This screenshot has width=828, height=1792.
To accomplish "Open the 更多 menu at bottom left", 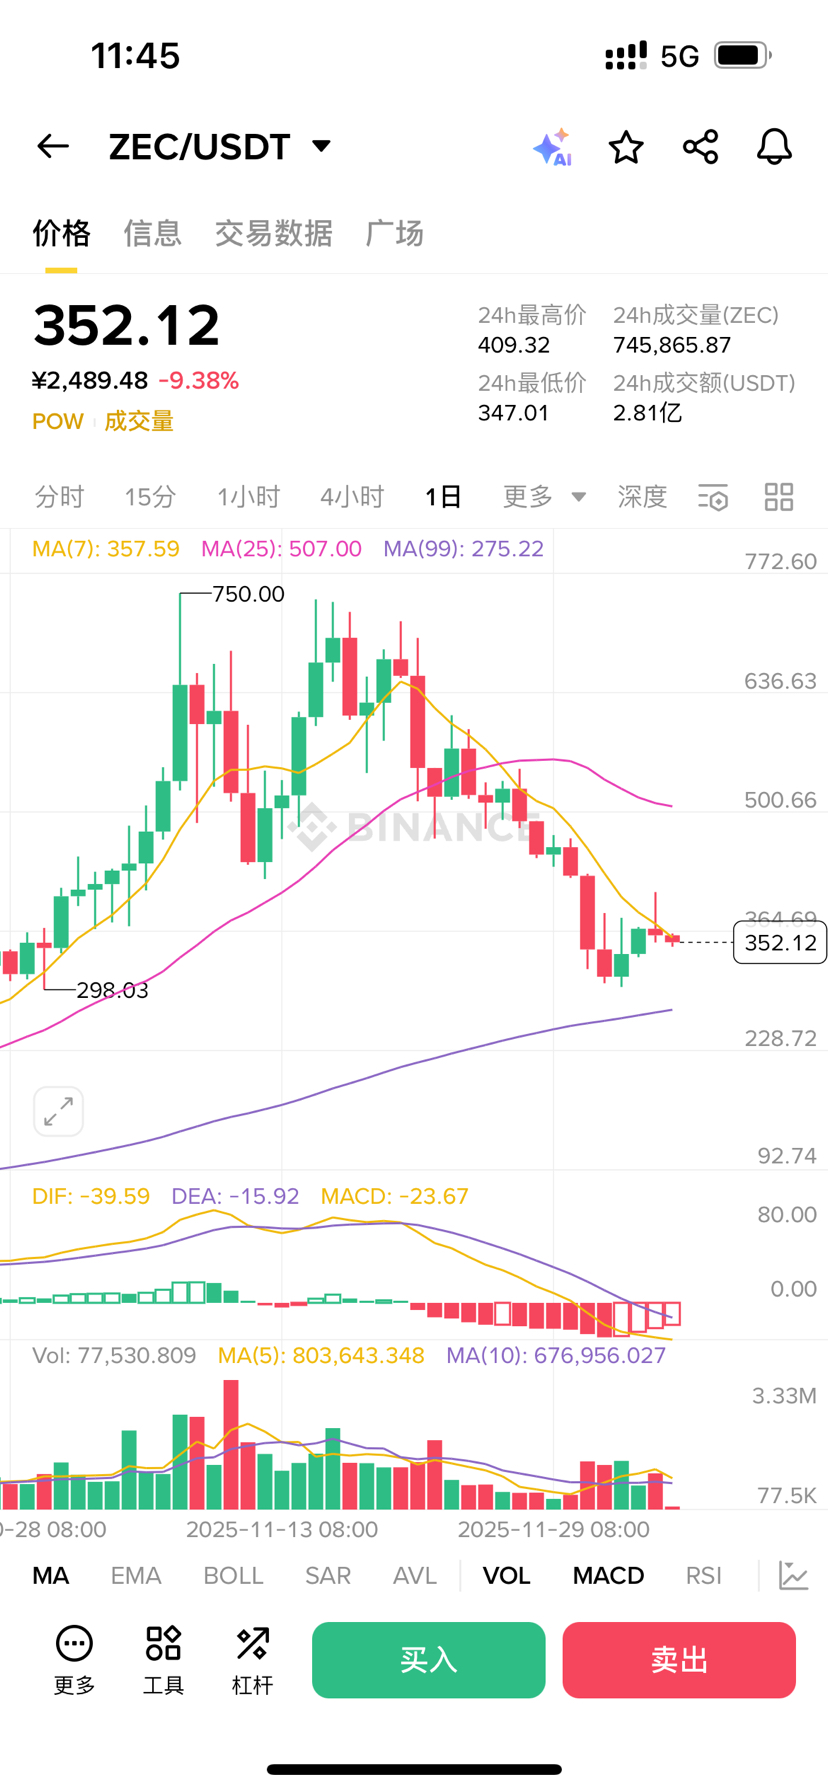I will click(x=74, y=1660).
